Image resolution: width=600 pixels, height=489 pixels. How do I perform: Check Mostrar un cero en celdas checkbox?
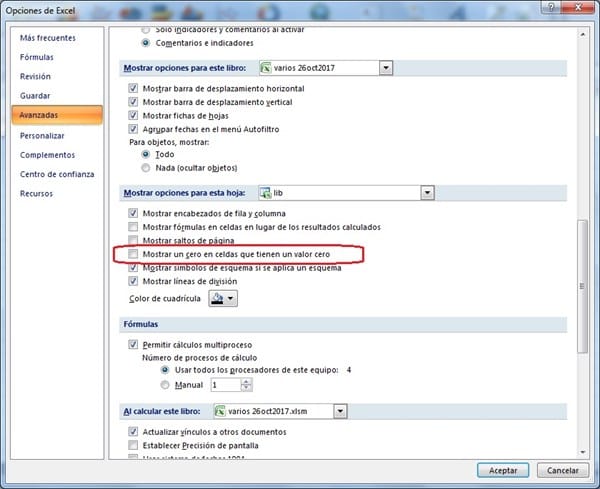(x=133, y=254)
